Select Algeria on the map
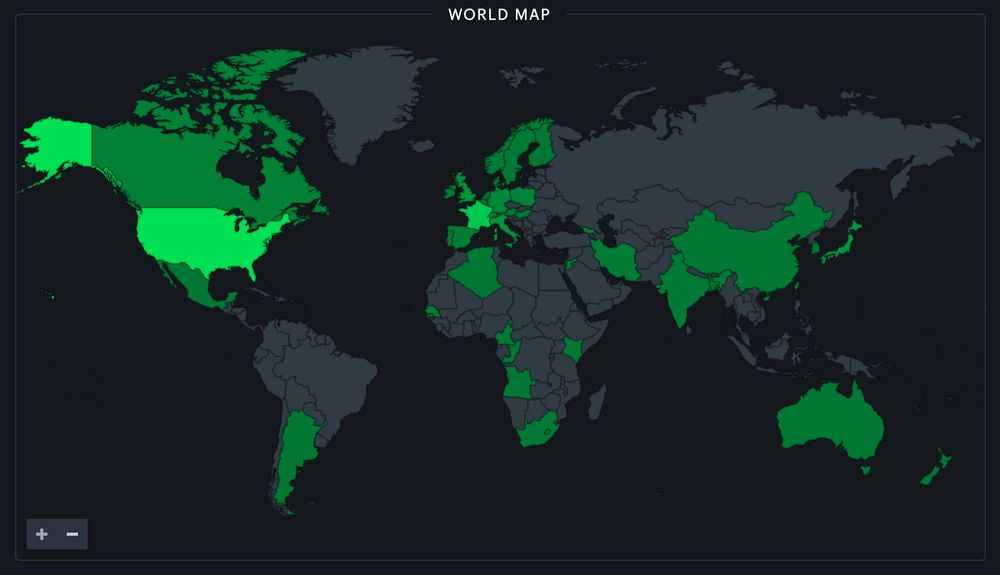This screenshot has height=575, width=1000. pos(478,271)
